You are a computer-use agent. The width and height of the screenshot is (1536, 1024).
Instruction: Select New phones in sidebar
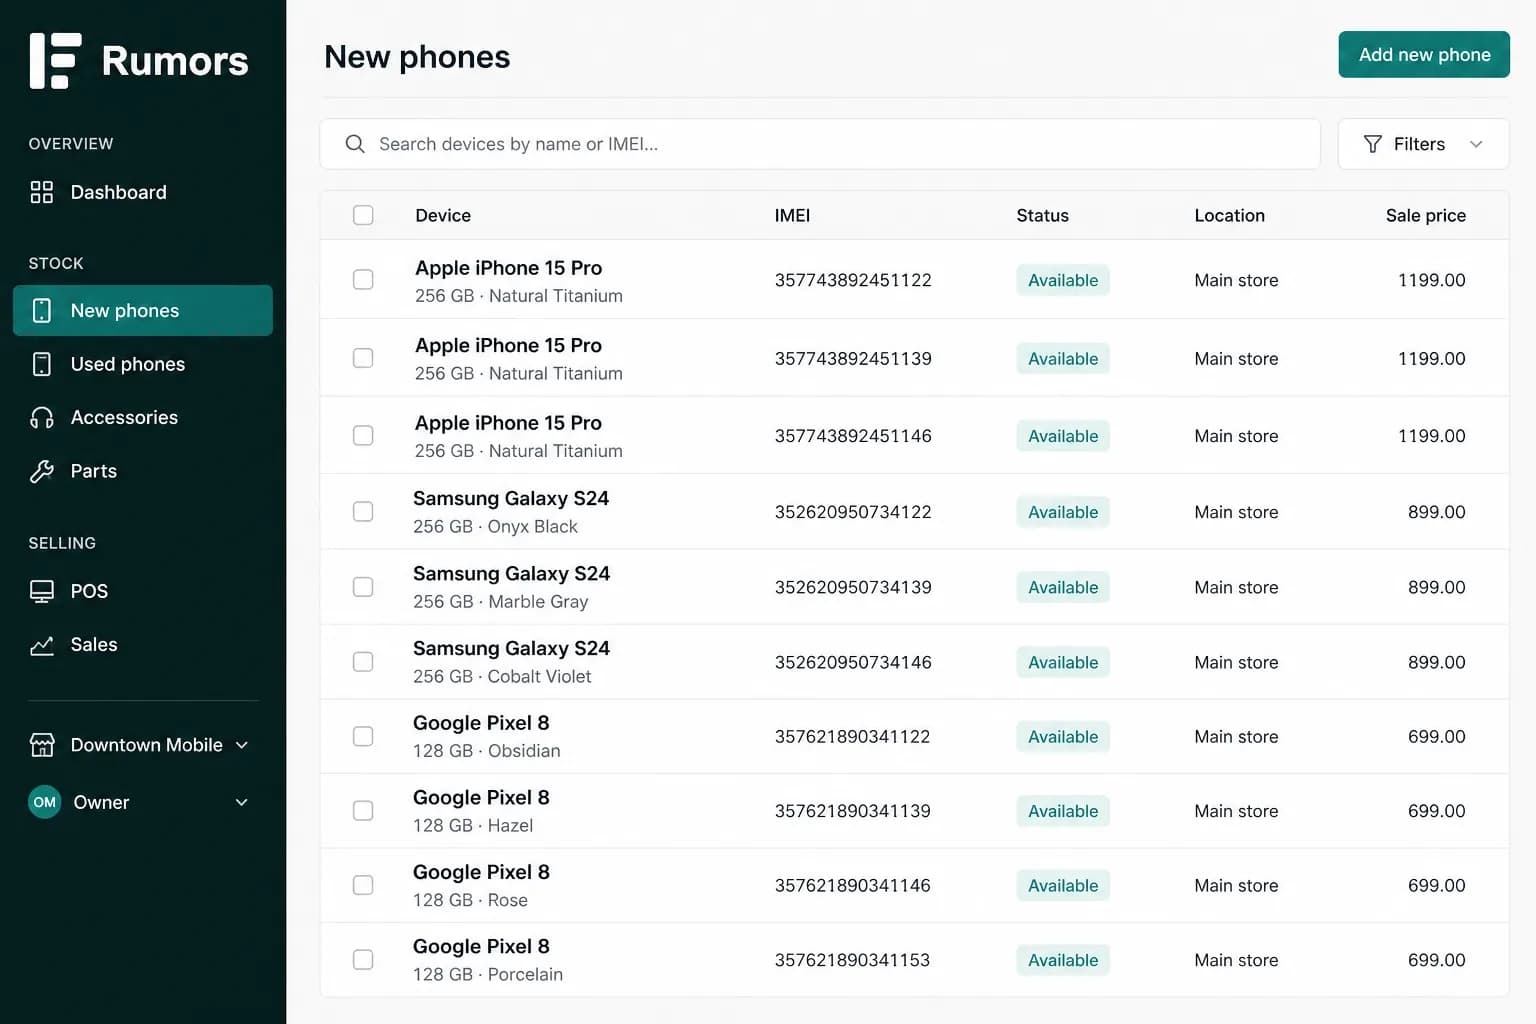click(143, 311)
